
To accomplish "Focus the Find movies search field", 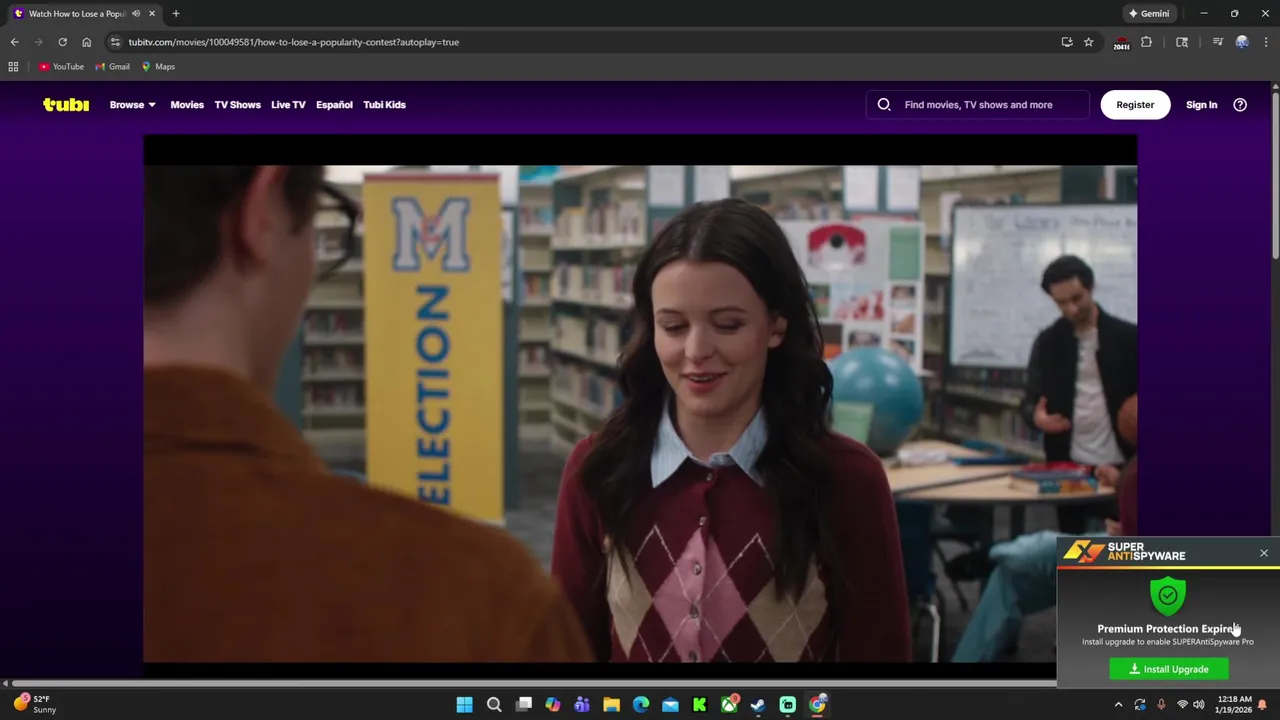I will click(x=978, y=104).
